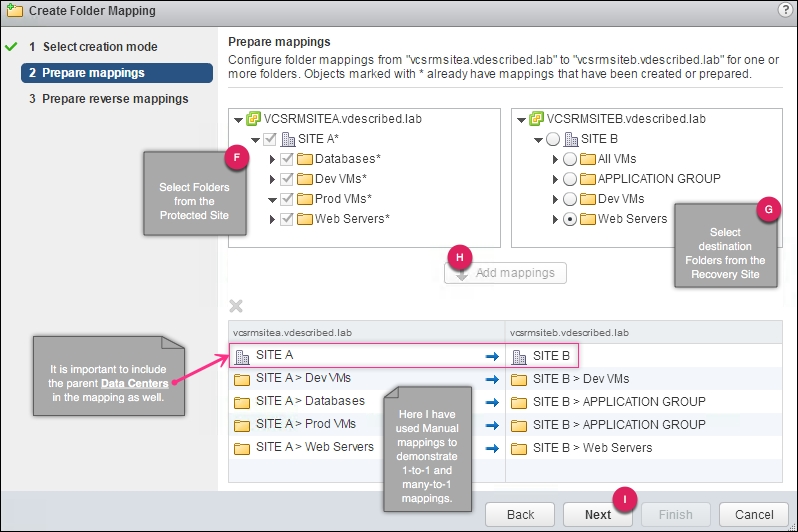Viewport: 798px width, 532px height.
Task: Click the Add mappings button
Action: point(505,273)
